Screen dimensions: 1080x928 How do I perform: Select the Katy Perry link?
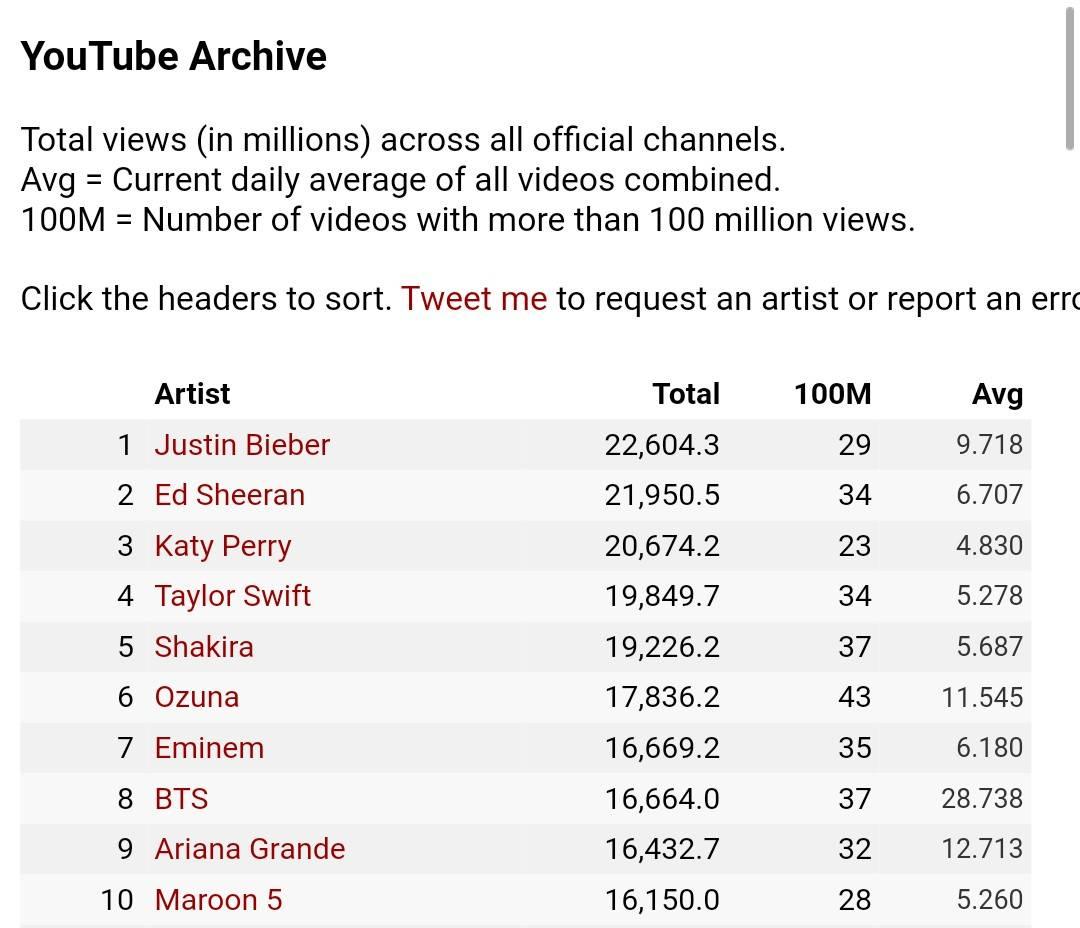[x=222, y=546]
